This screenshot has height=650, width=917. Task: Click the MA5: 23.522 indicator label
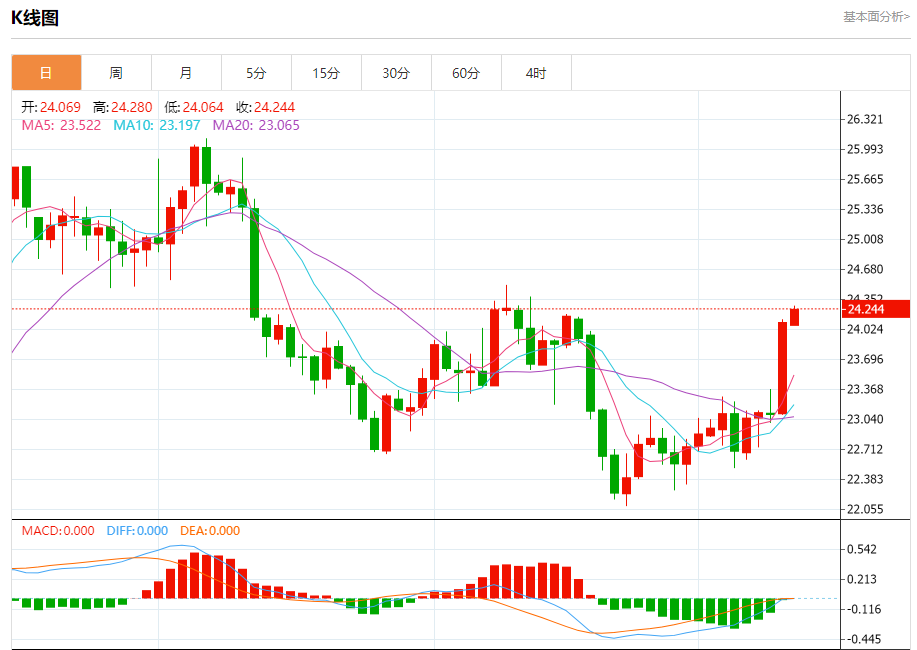pyautogui.click(x=61, y=125)
